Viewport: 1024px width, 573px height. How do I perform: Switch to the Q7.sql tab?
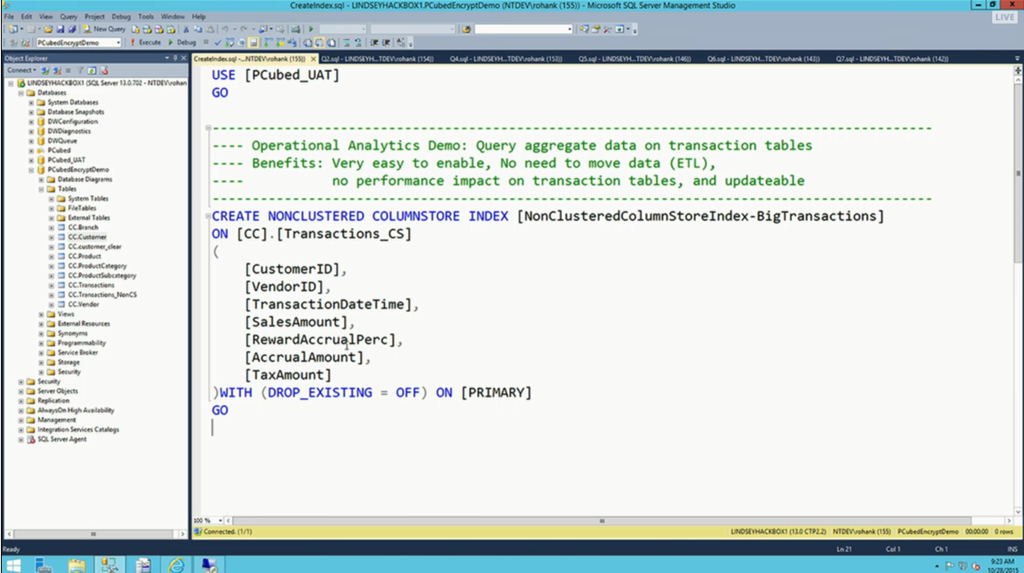coord(892,59)
